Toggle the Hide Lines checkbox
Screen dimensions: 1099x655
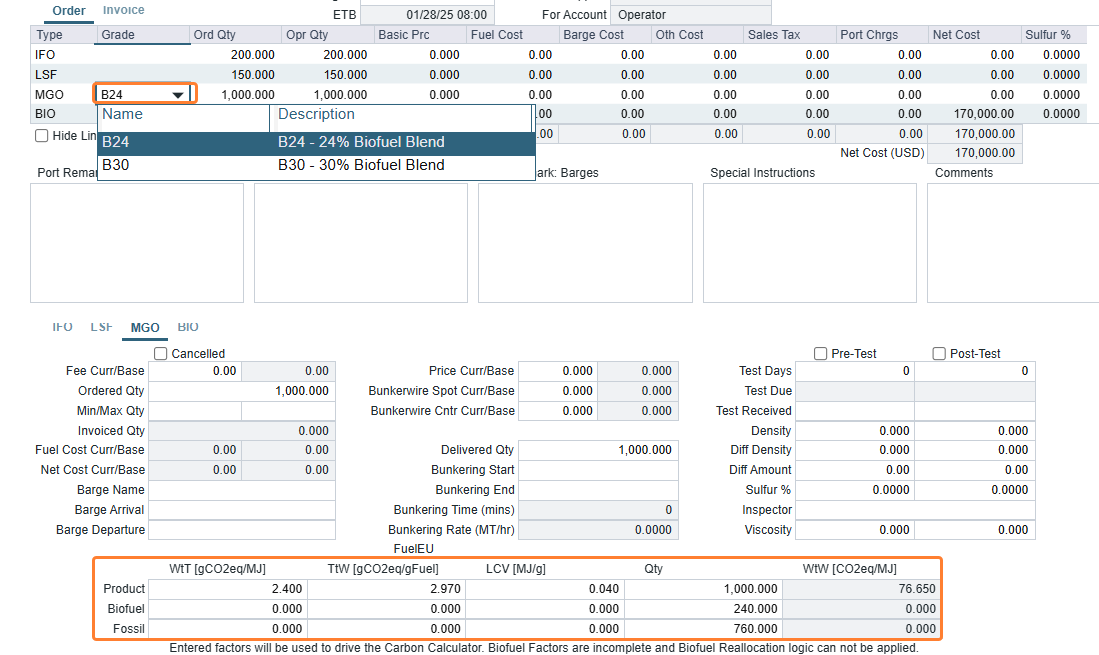(41, 136)
